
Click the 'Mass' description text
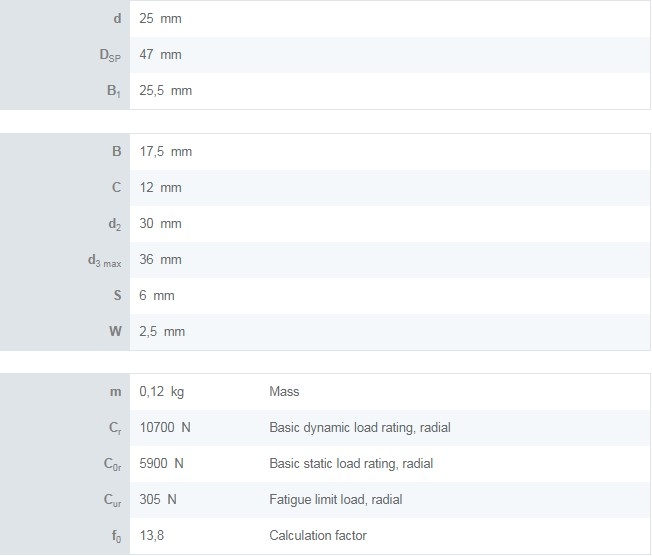coord(284,391)
